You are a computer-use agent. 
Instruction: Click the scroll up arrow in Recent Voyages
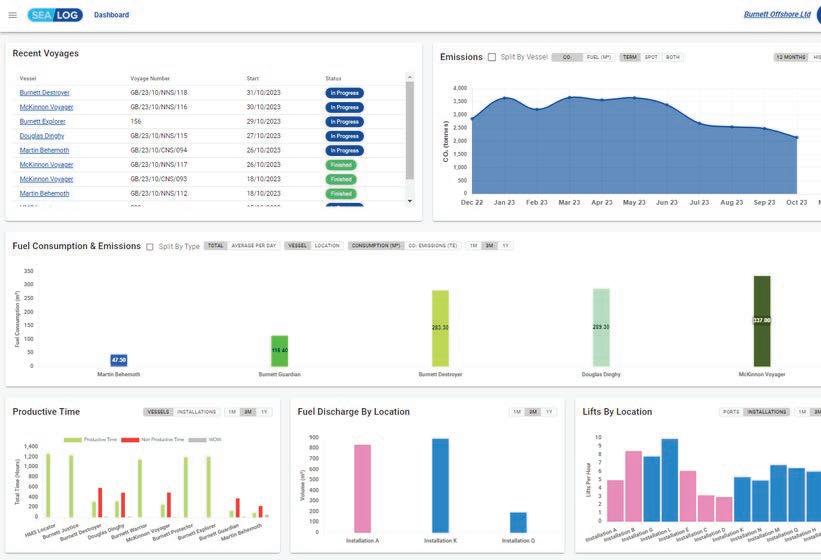409,77
